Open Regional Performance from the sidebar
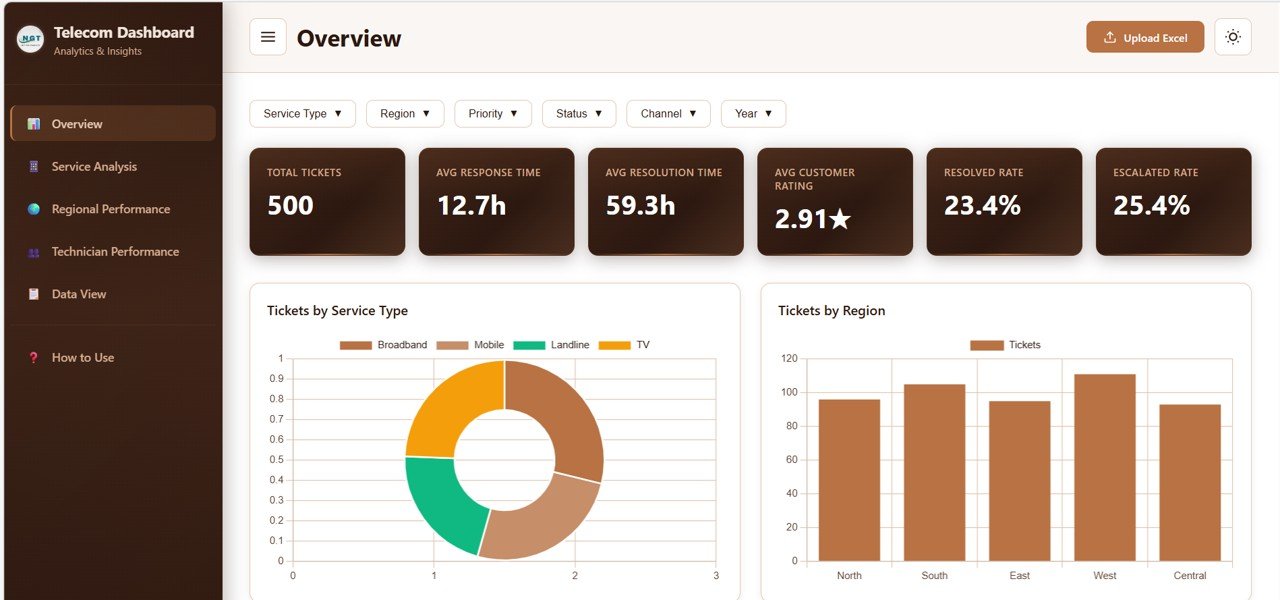1280x600 pixels. (34, 209)
